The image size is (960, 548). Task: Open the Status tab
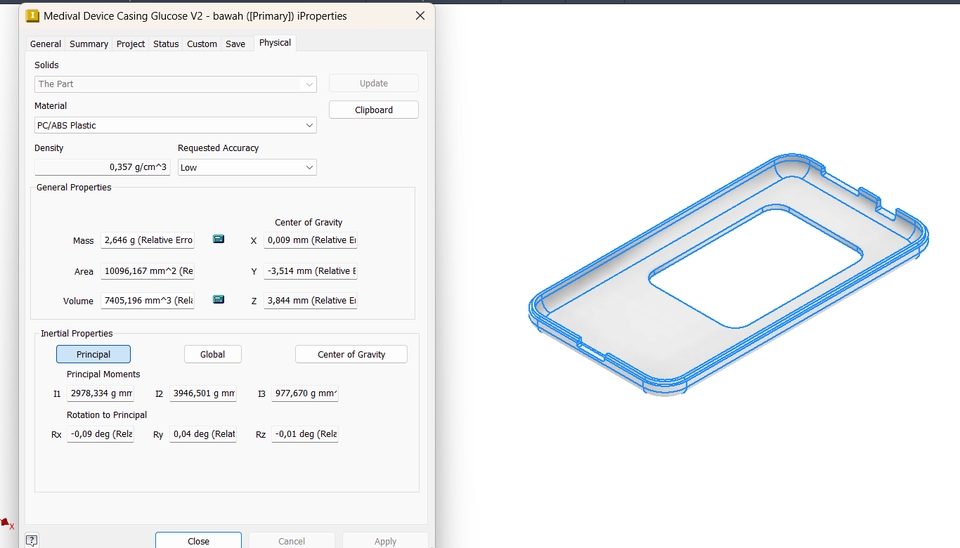tap(166, 44)
